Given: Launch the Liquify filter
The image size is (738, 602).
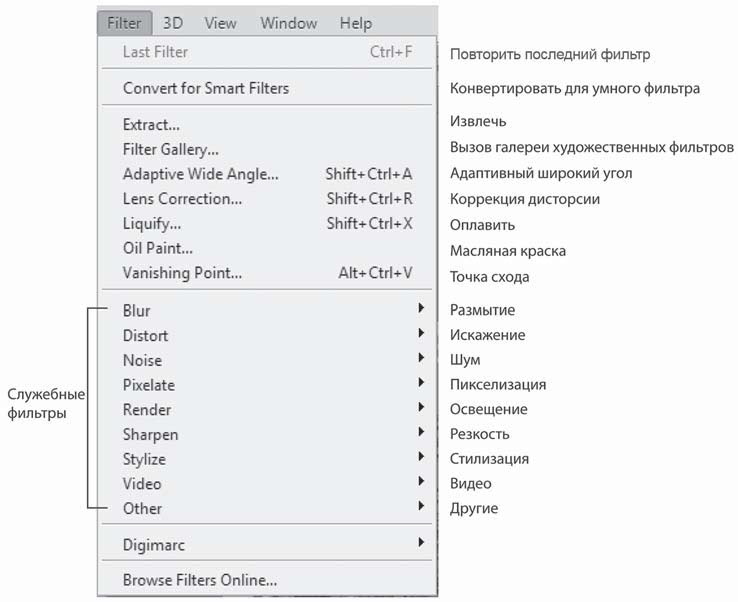Looking at the screenshot, I should pyautogui.click(x=152, y=223).
